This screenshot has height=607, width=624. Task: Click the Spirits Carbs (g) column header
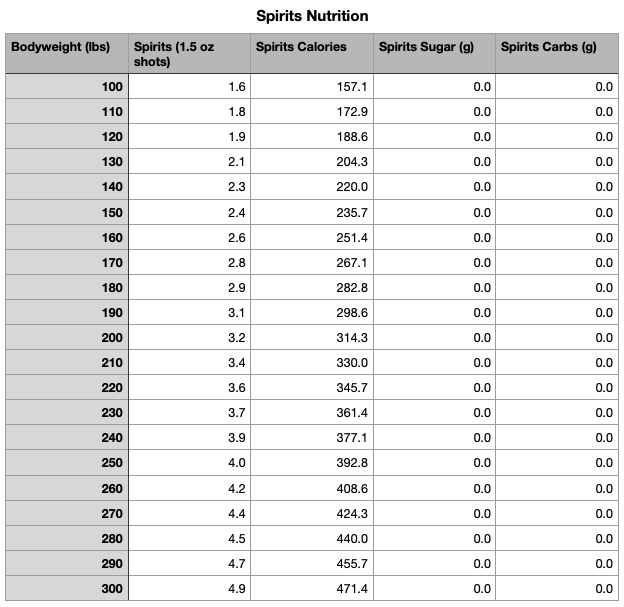pos(556,54)
